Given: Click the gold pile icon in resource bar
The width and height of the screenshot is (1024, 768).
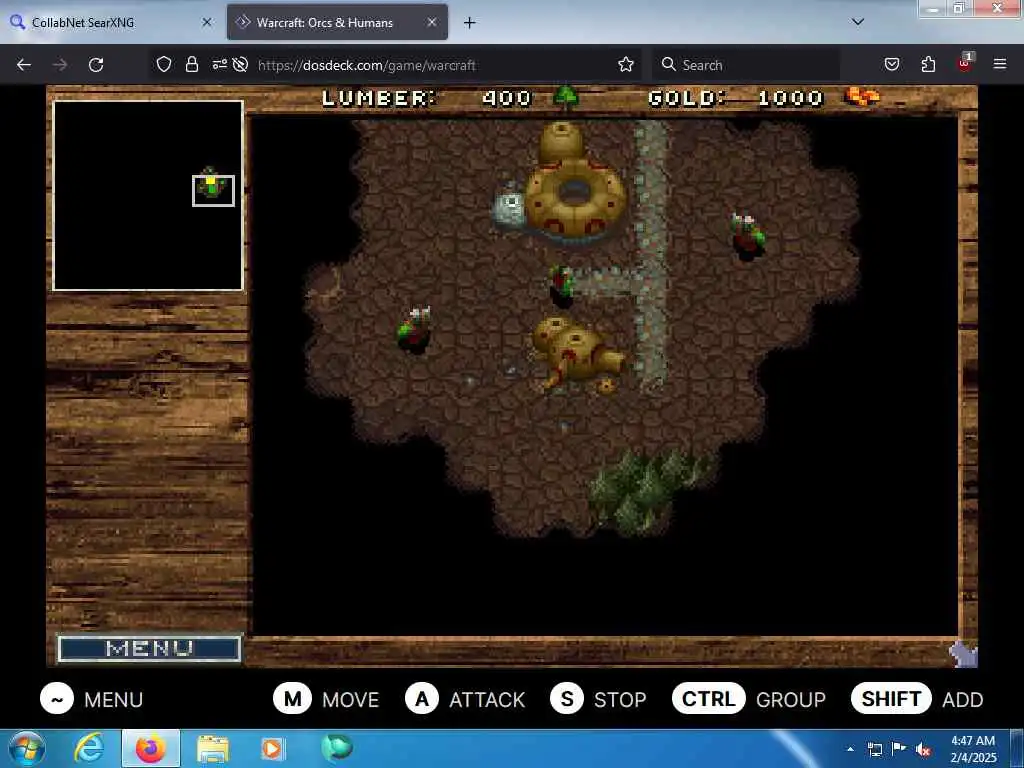Looking at the screenshot, I should [861, 97].
